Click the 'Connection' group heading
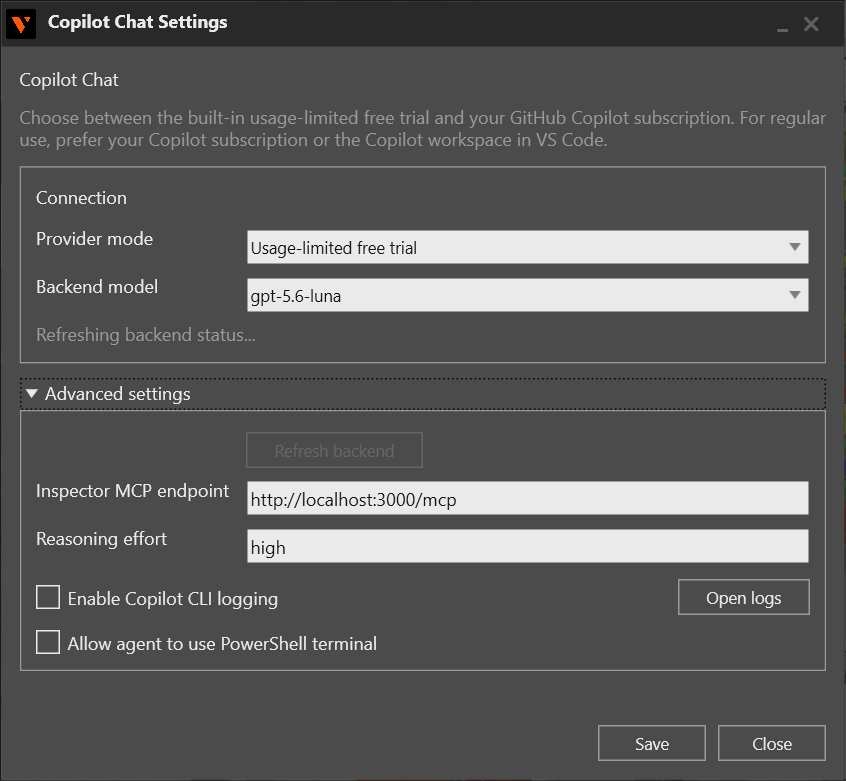Image resolution: width=846 pixels, height=781 pixels. pyautogui.click(x=81, y=198)
